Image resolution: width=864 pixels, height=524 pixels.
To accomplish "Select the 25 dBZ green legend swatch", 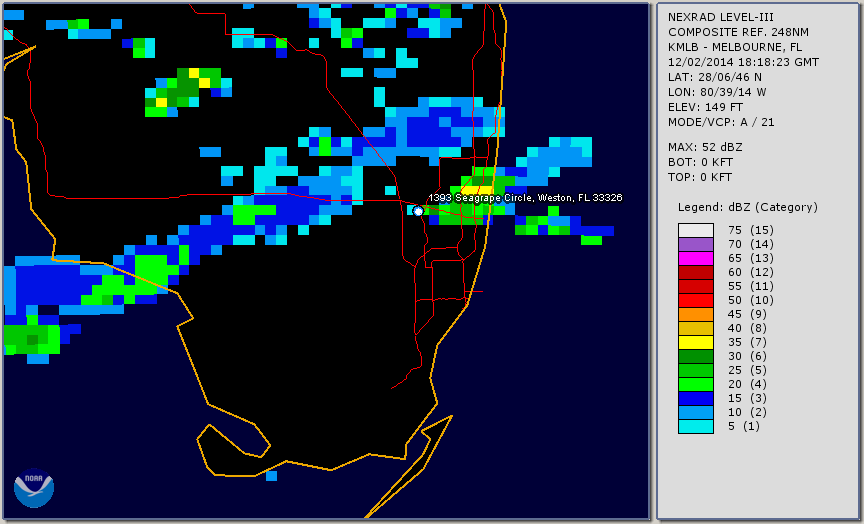I will coord(695,370).
